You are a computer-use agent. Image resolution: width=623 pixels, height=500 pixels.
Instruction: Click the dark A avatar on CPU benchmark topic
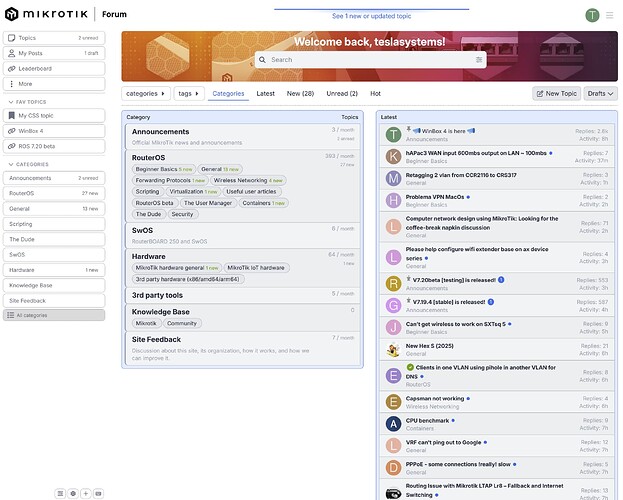click(393, 424)
